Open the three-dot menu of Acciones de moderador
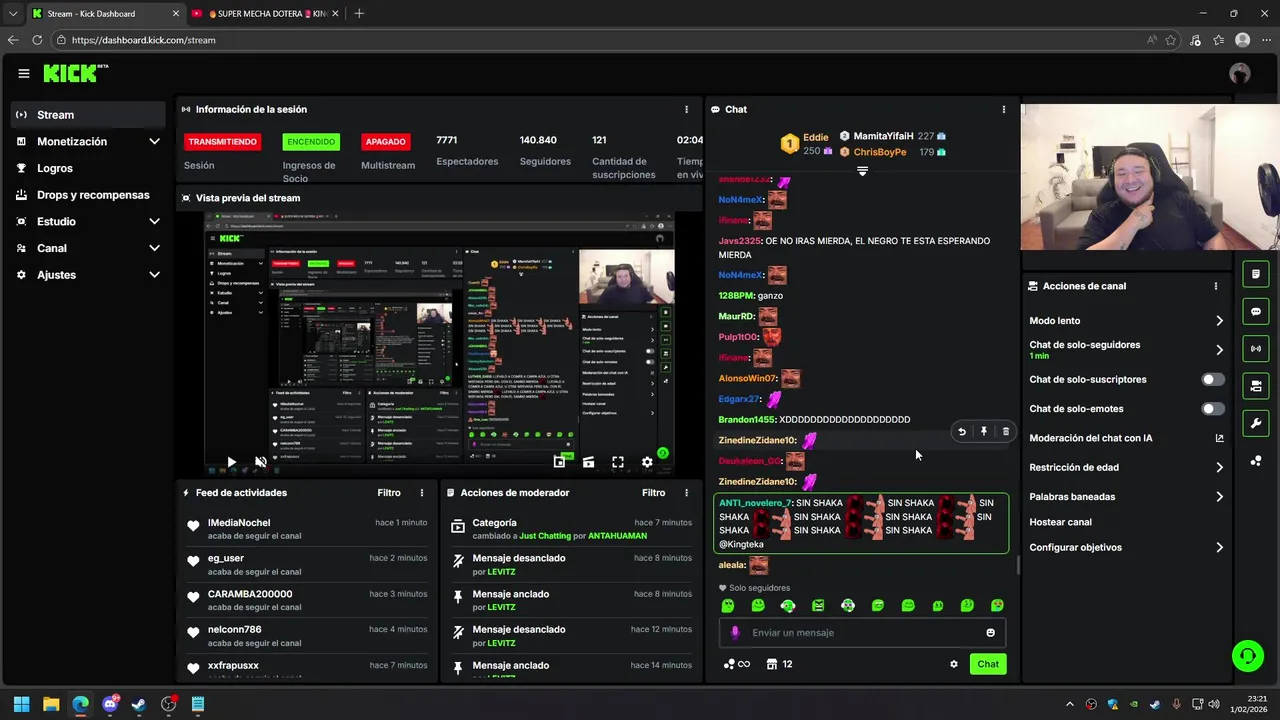Screen dimensions: 1280x720 [x=686, y=492]
